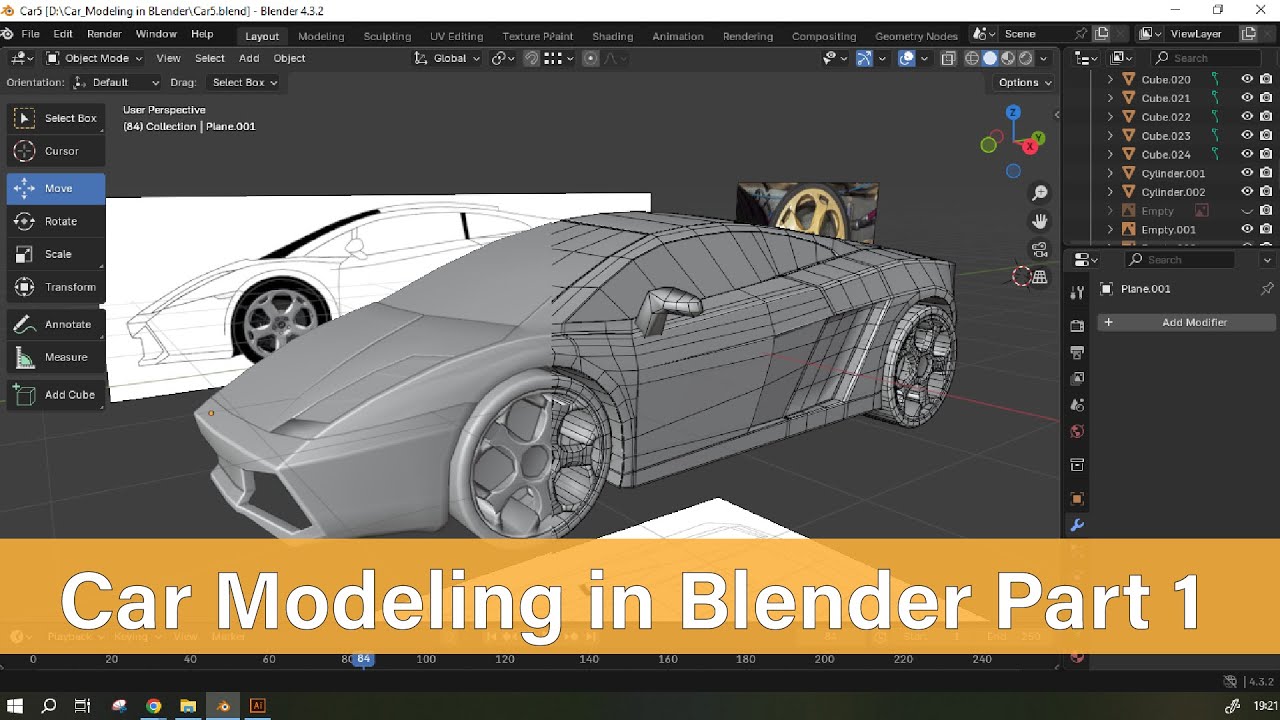Switch to the Modeling workspace tab
Screen dimensions: 1280x720
point(321,36)
